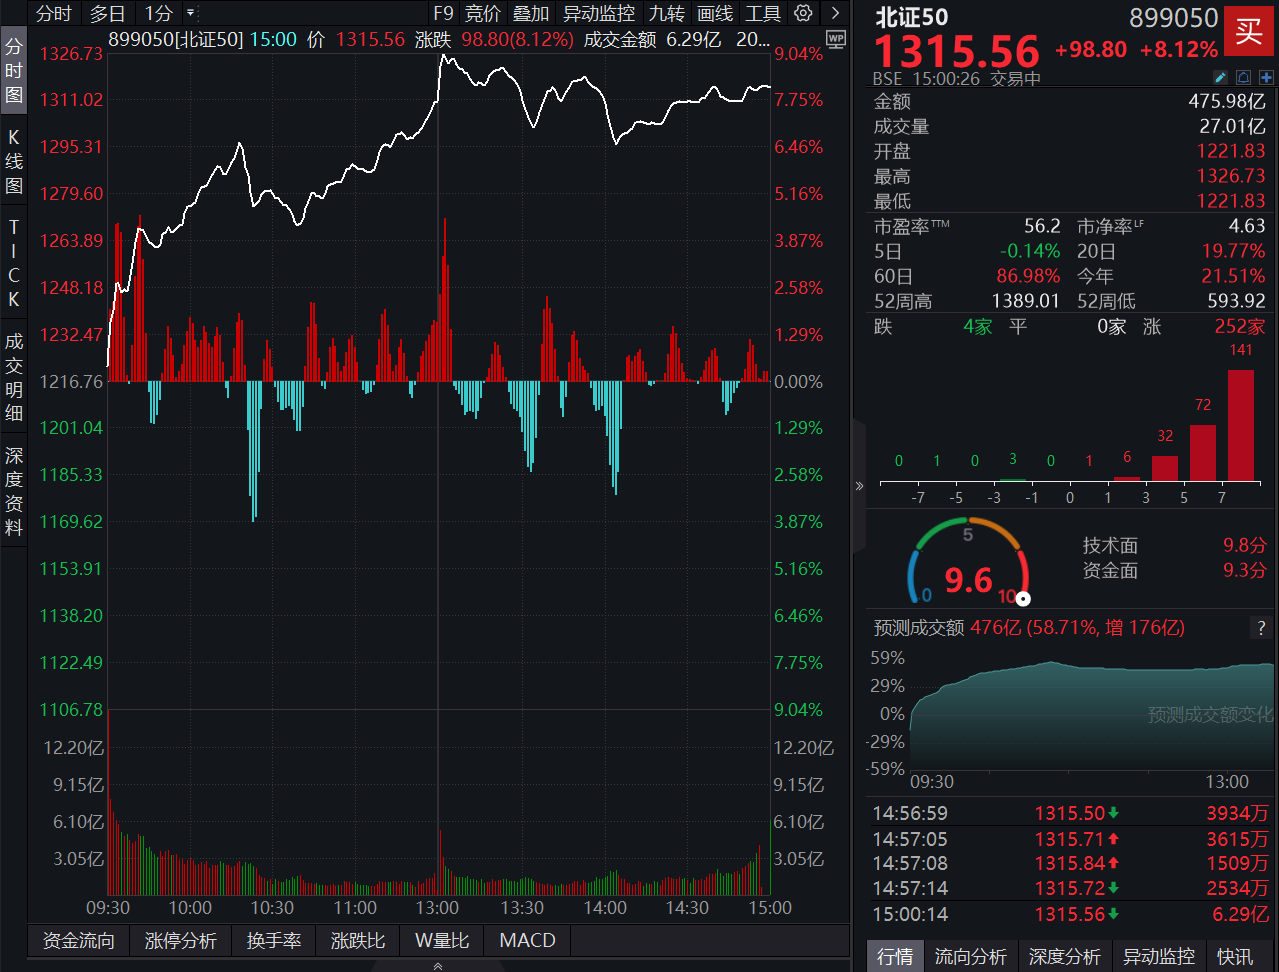Switch to 分时 view in left sidebar

point(13,70)
